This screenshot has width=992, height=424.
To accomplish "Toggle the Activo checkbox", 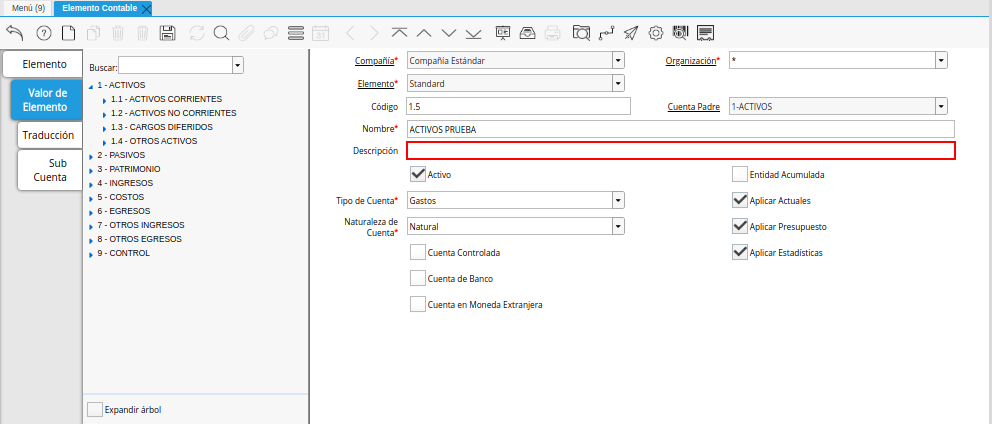I will click(418, 174).
